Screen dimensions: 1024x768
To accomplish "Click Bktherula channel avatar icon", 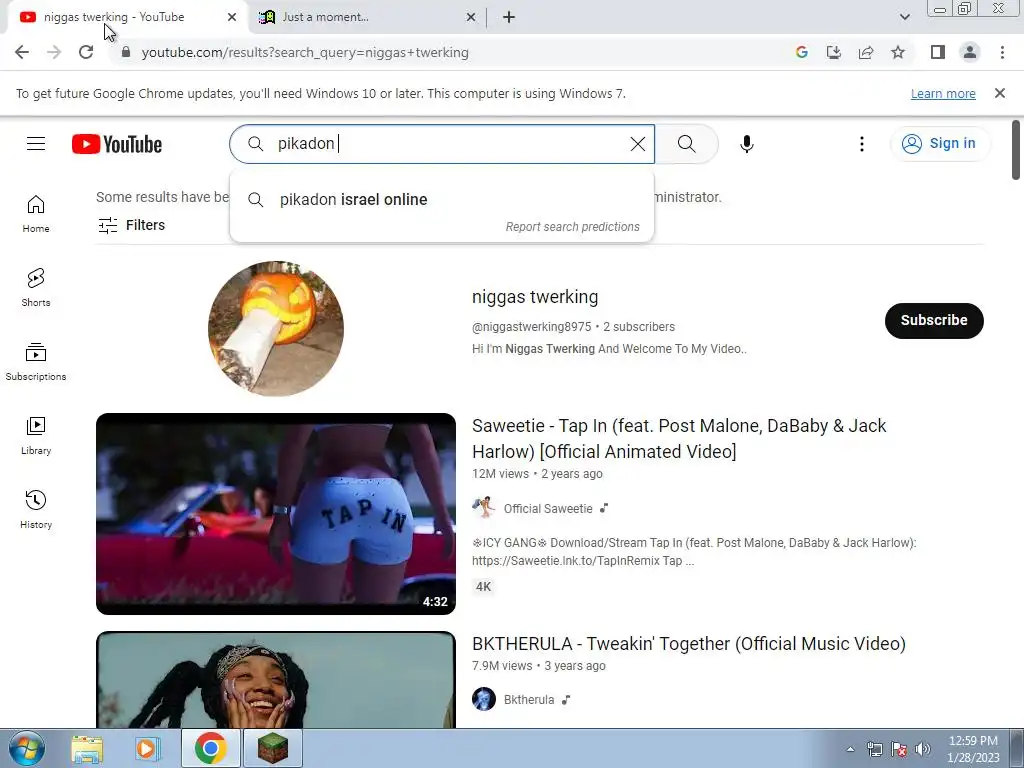I will [x=484, y=699].
